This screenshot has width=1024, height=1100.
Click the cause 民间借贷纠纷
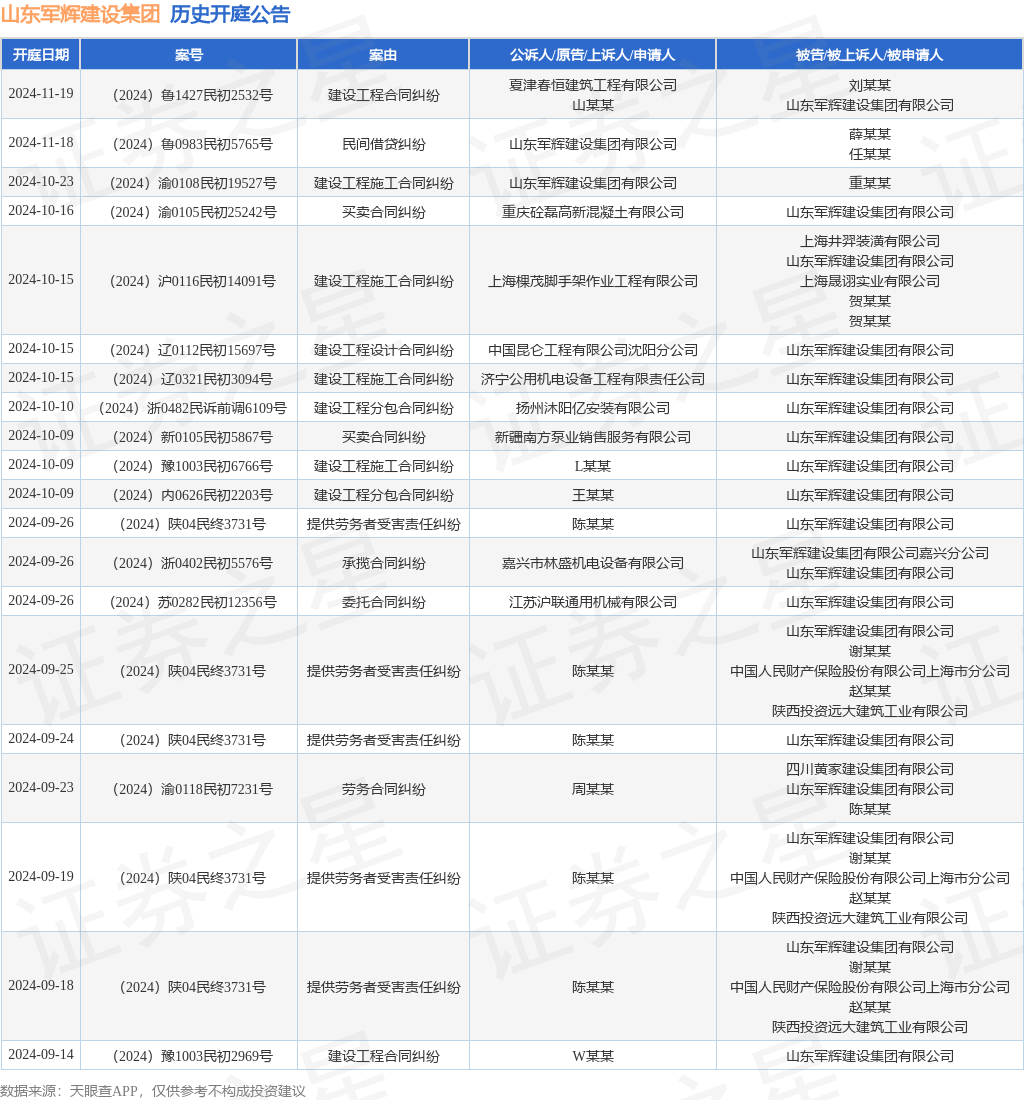click(x=384, y=145)
